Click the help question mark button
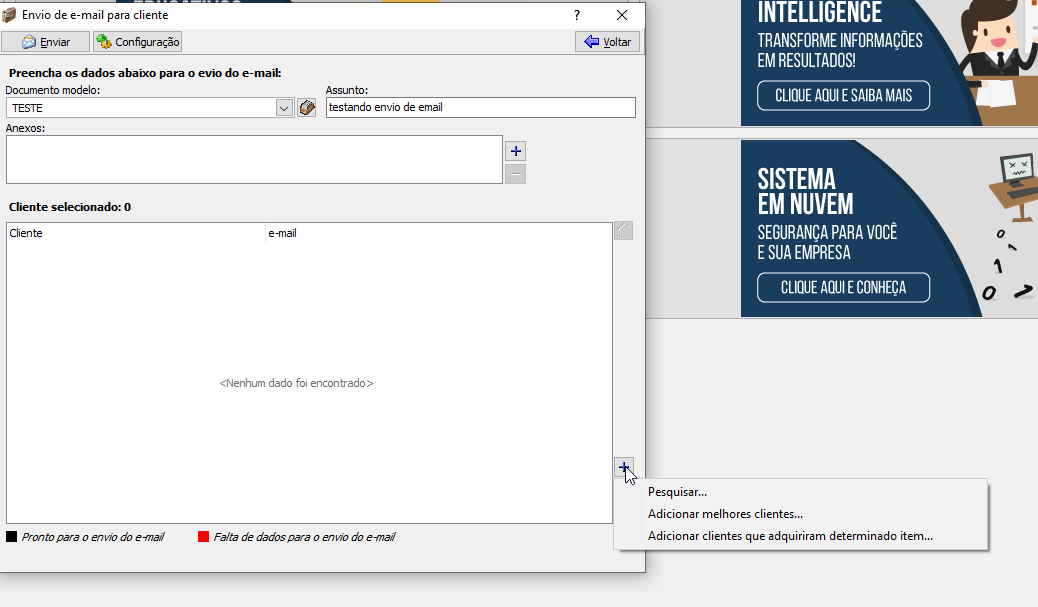This screenshot has height=607, width=1038. click(577, 15)
